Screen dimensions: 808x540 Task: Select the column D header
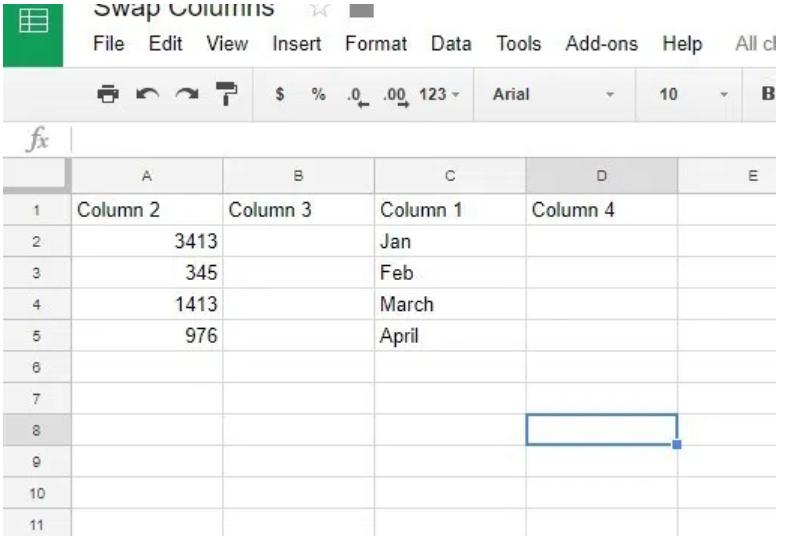click(x=601, y=176)
